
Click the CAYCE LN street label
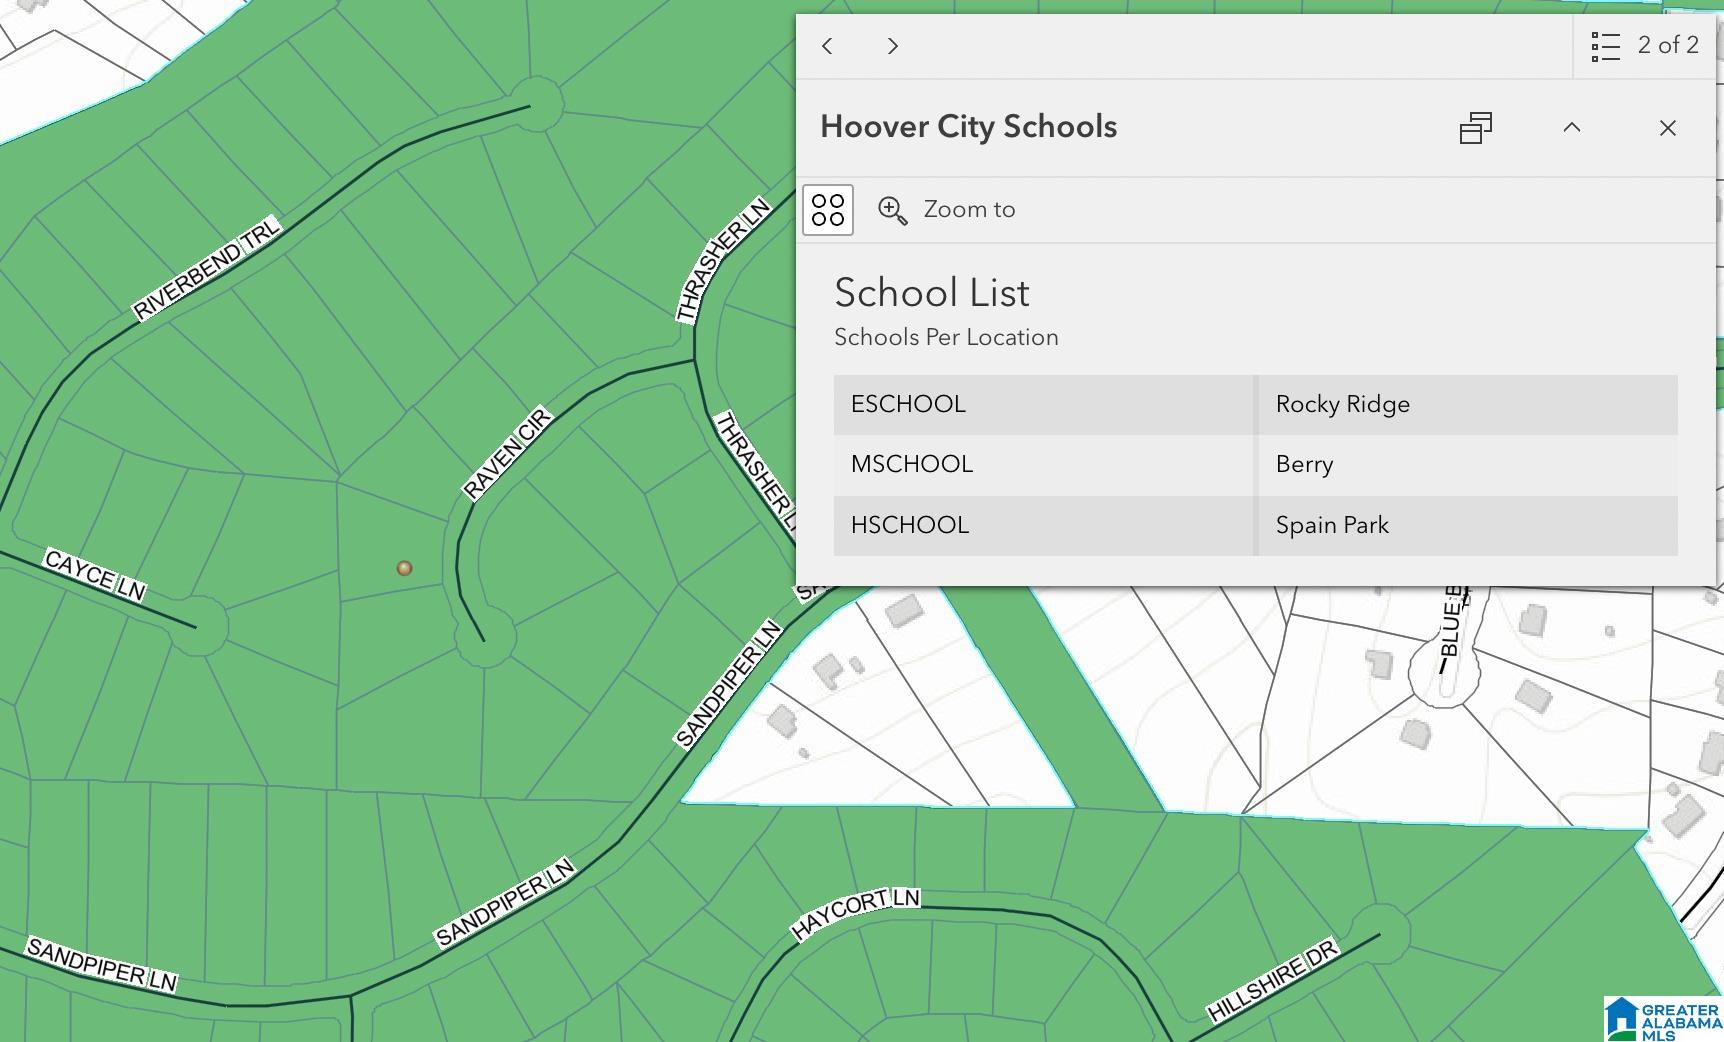[96, 576]
